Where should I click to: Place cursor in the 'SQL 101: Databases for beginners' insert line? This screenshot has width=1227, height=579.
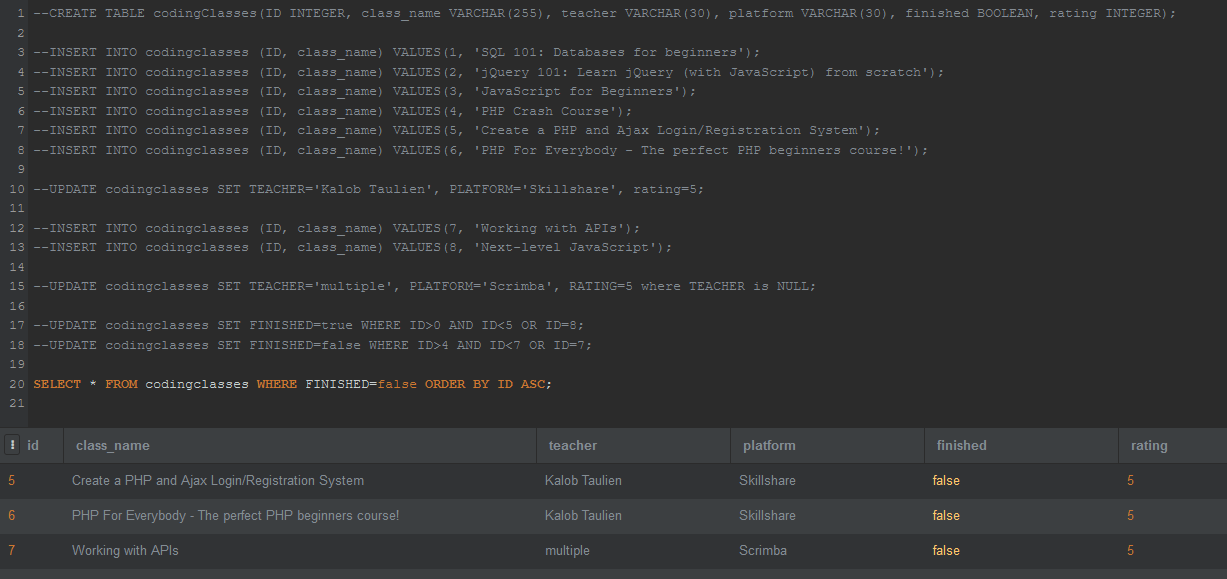pos(397,52)
